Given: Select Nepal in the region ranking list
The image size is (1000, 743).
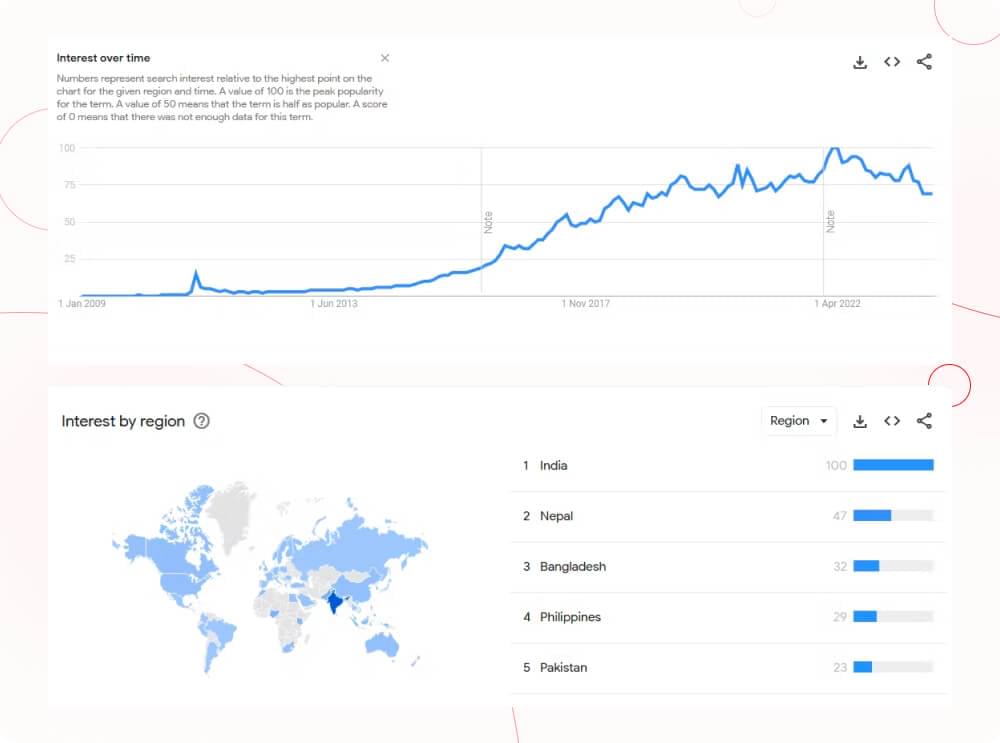Looking at the screenshot, I should [x=560, y=516].
